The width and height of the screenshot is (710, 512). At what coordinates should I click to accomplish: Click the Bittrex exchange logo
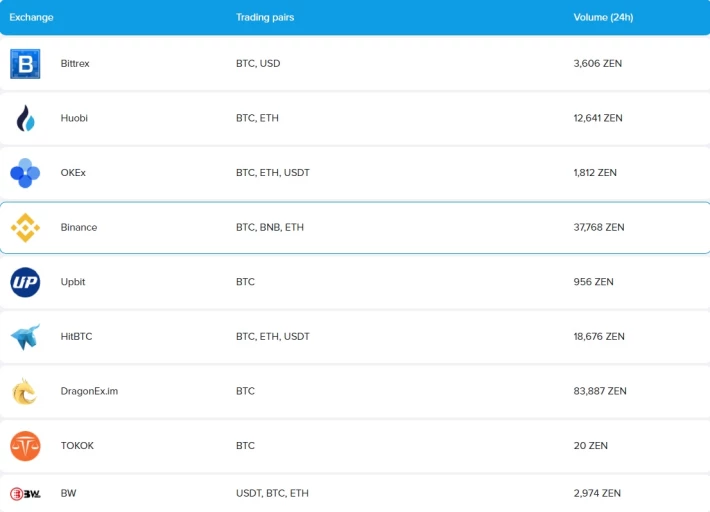(25, 64)
